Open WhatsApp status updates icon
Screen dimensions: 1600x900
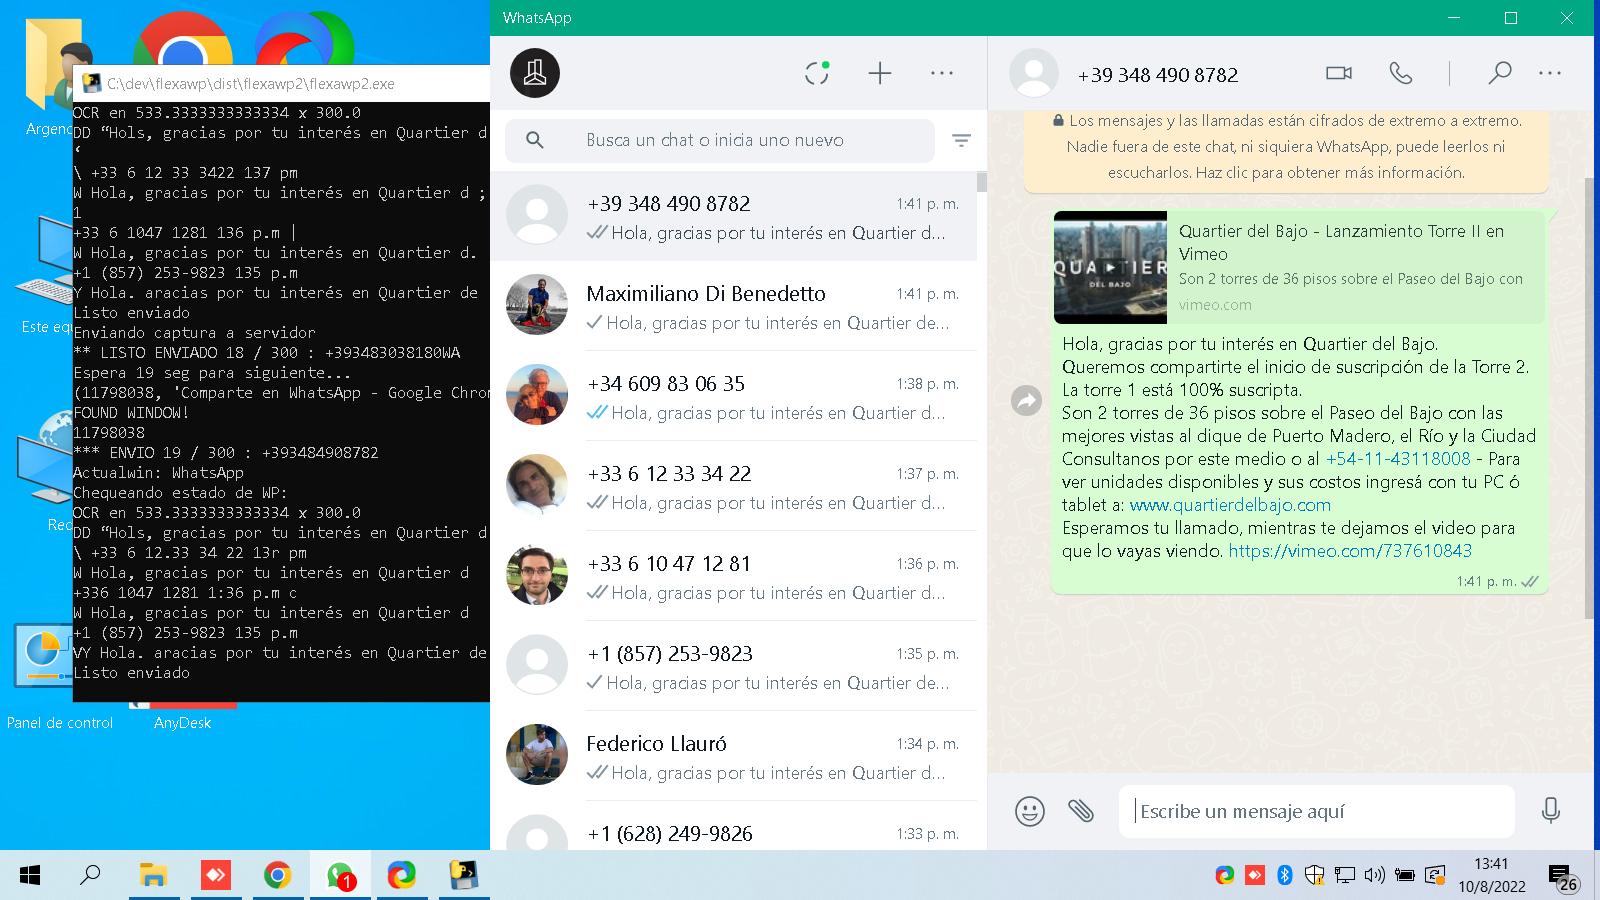(817, 73)
